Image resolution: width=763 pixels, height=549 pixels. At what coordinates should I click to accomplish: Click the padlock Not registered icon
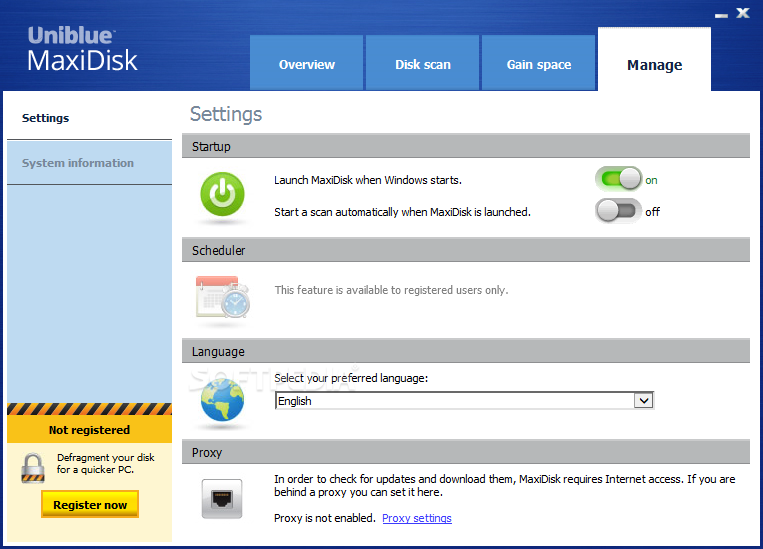(33, 468)
